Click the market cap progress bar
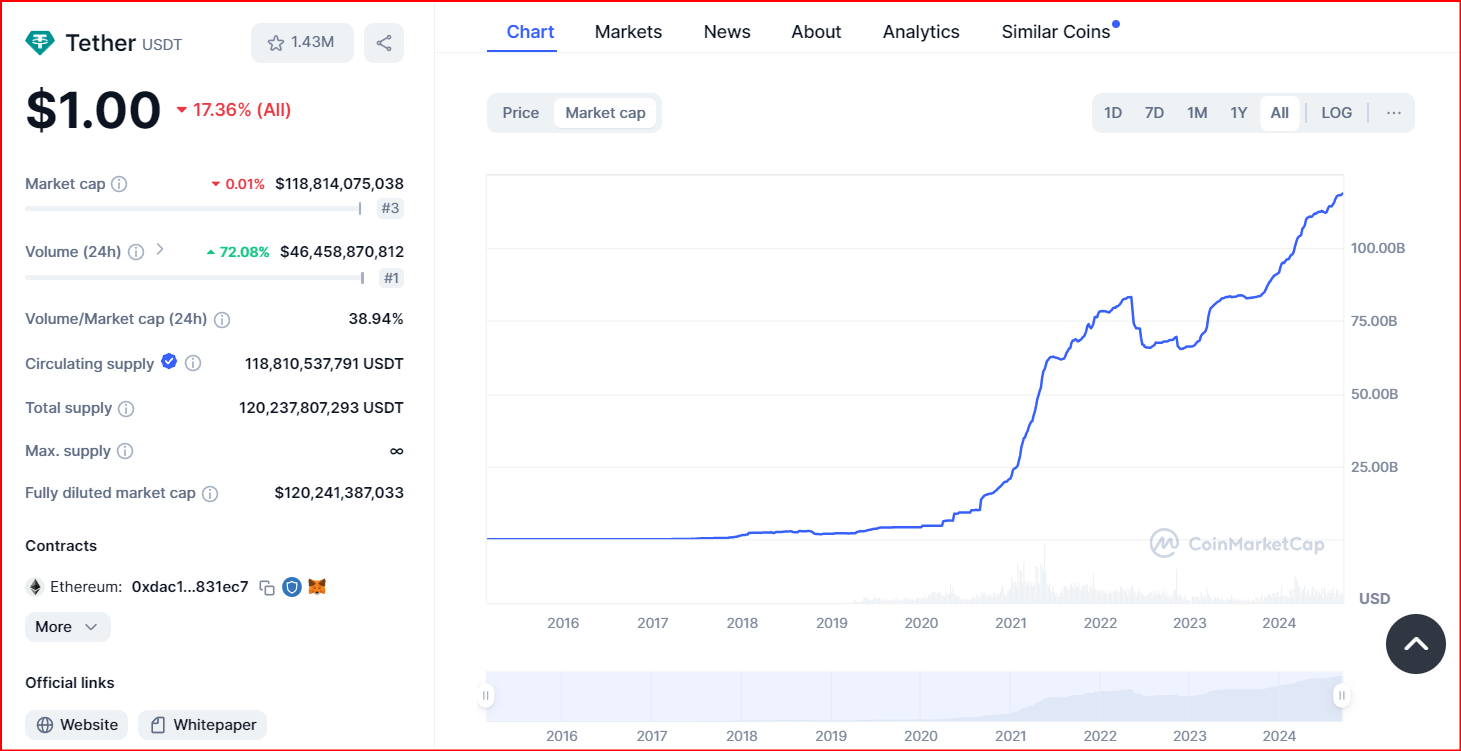The width and height of the screenshot is (1461, 751). point(193,209)
